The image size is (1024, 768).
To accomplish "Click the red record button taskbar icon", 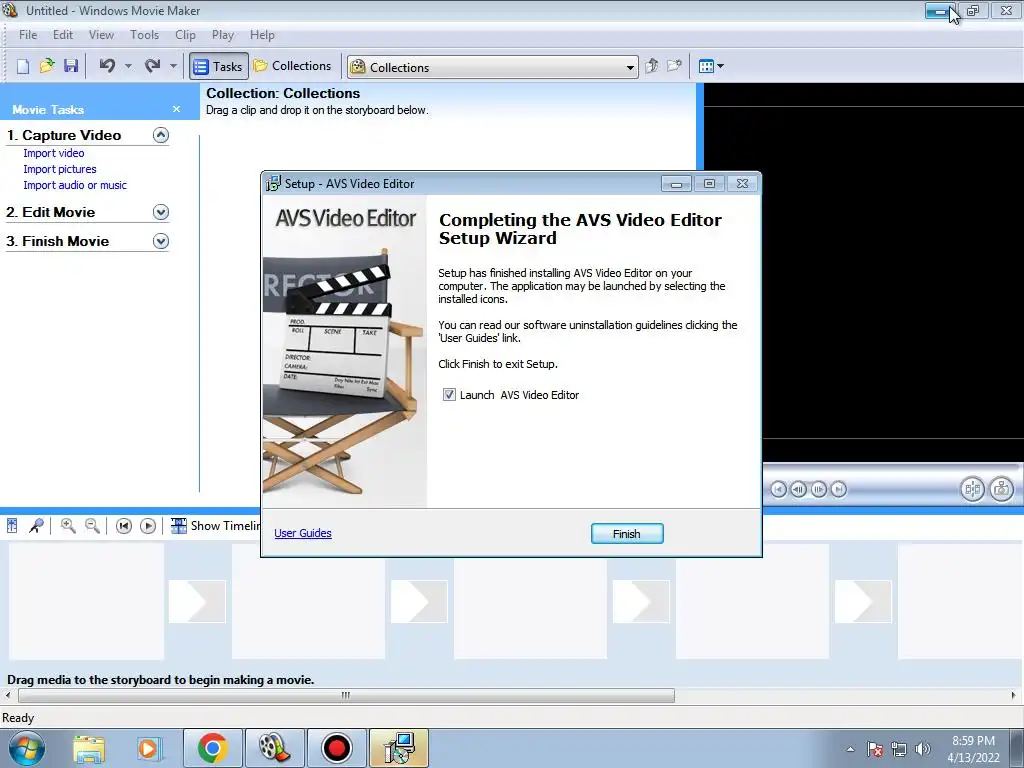I will [336, 748].
